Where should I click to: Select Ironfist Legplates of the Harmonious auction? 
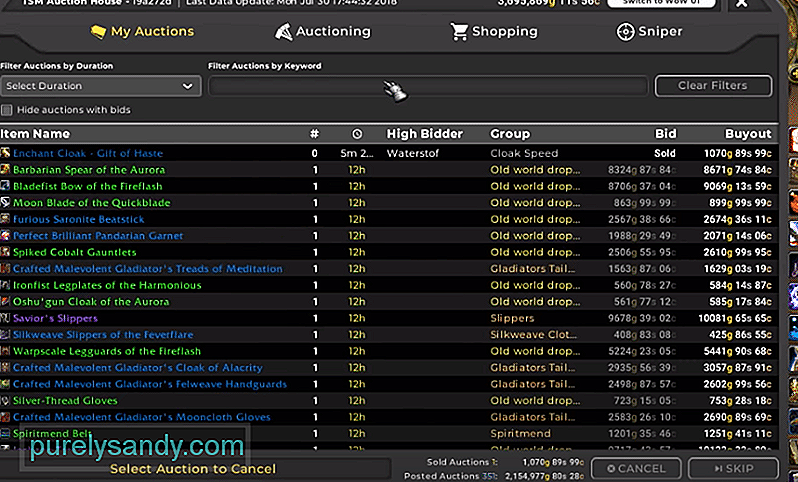point(389,285)
